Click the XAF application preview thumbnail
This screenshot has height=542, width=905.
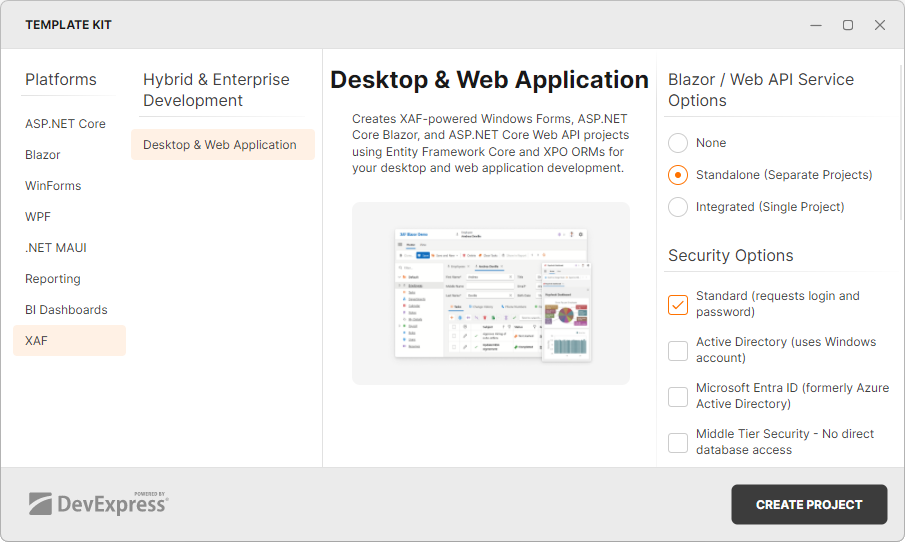[x=491, y=294]
